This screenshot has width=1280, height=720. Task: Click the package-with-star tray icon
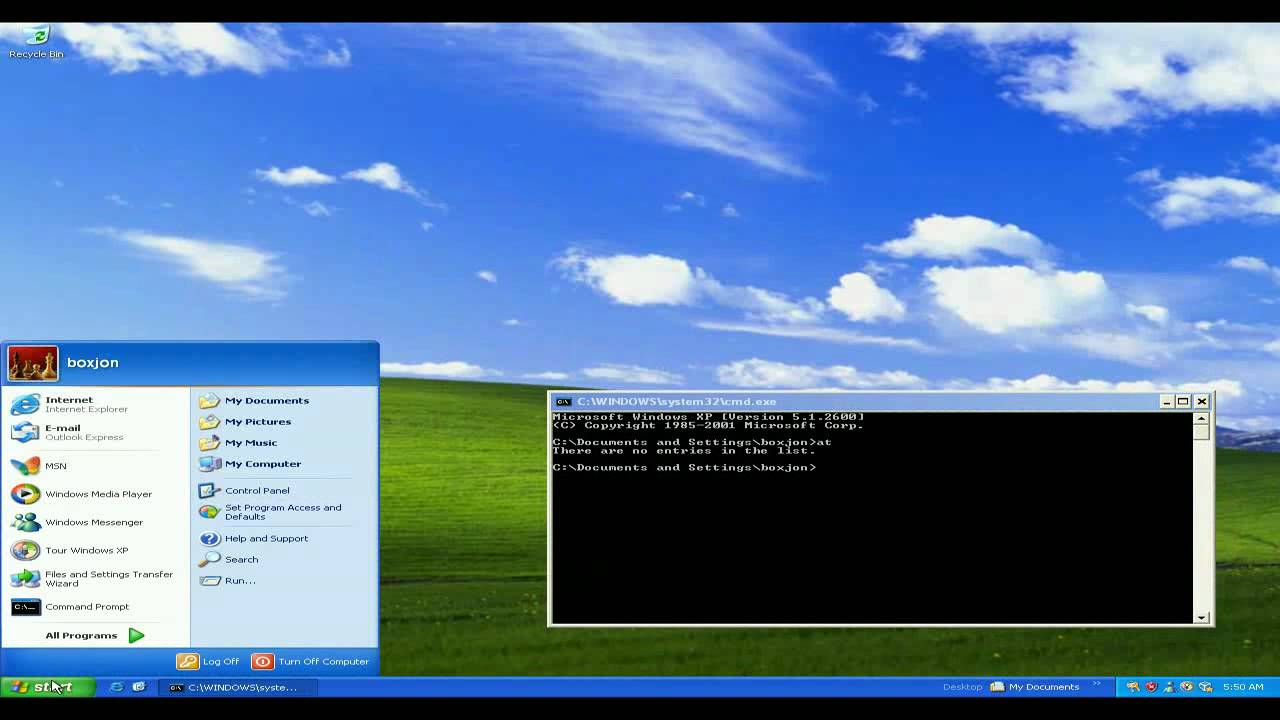(1205, 687)
